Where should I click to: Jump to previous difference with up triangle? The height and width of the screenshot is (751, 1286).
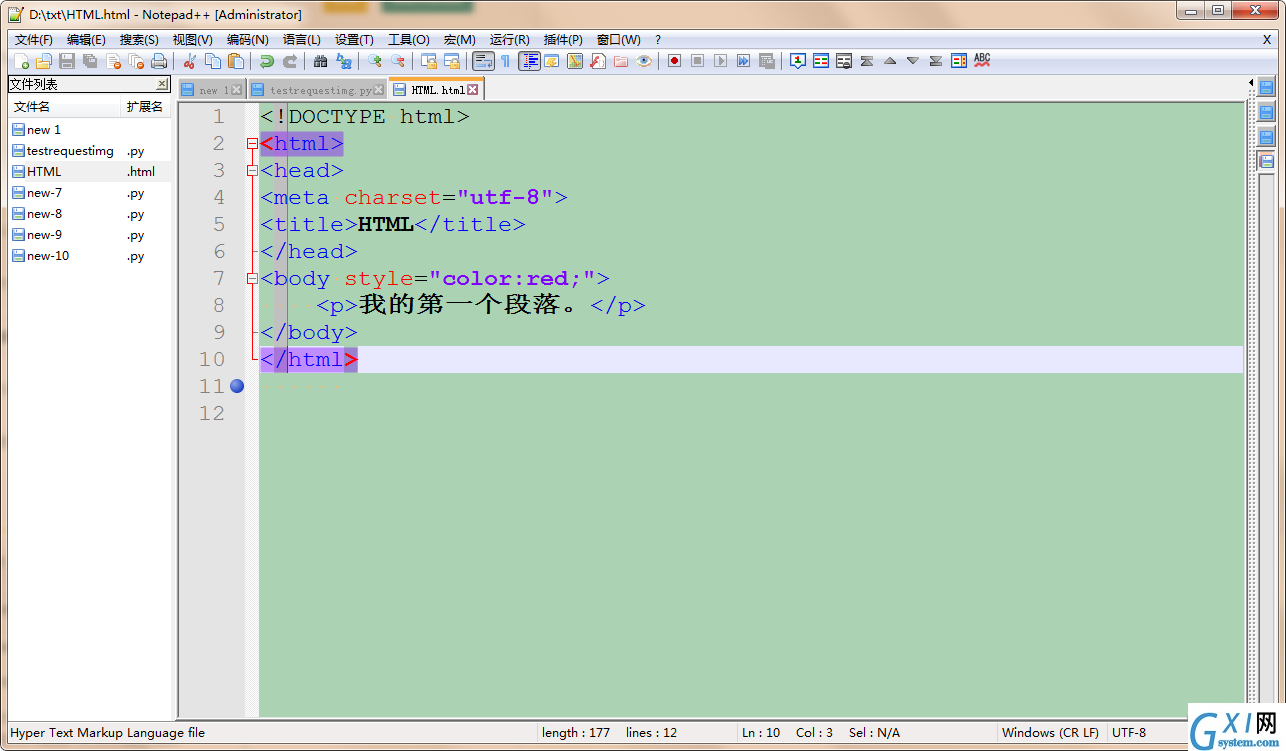[x=889, y=61]
